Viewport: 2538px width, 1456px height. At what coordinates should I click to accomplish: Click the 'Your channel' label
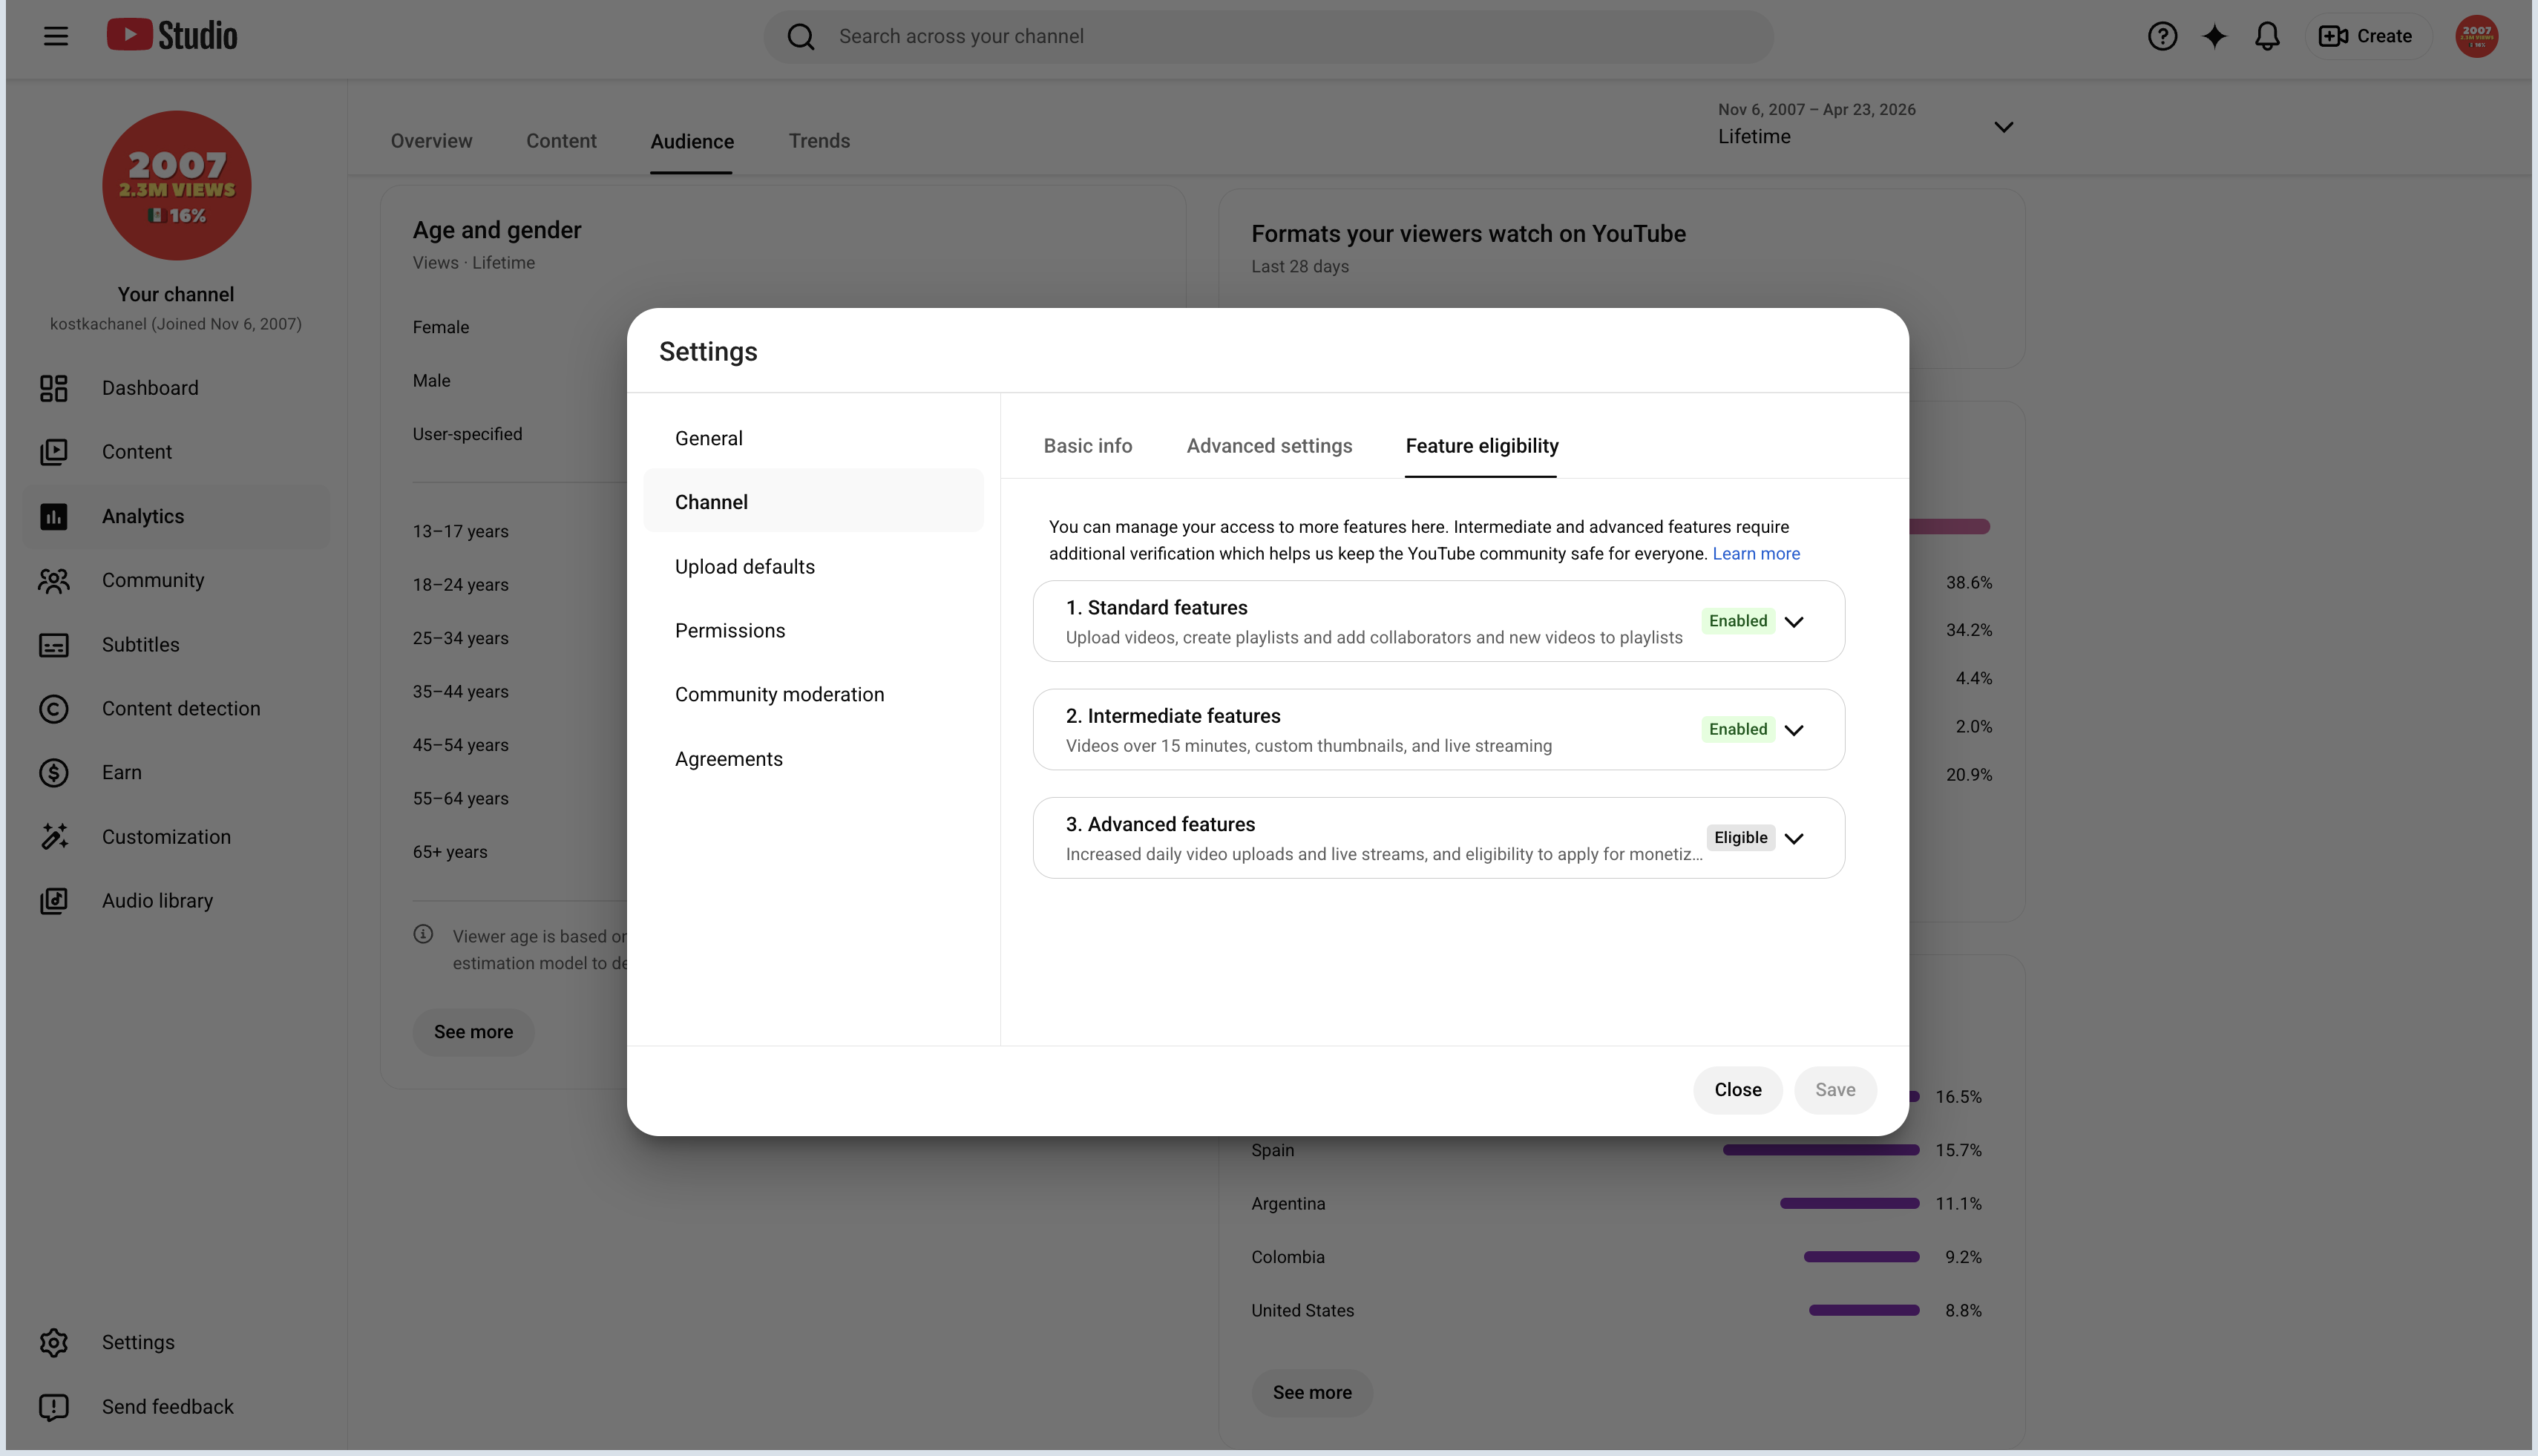[x=176, y=294]
